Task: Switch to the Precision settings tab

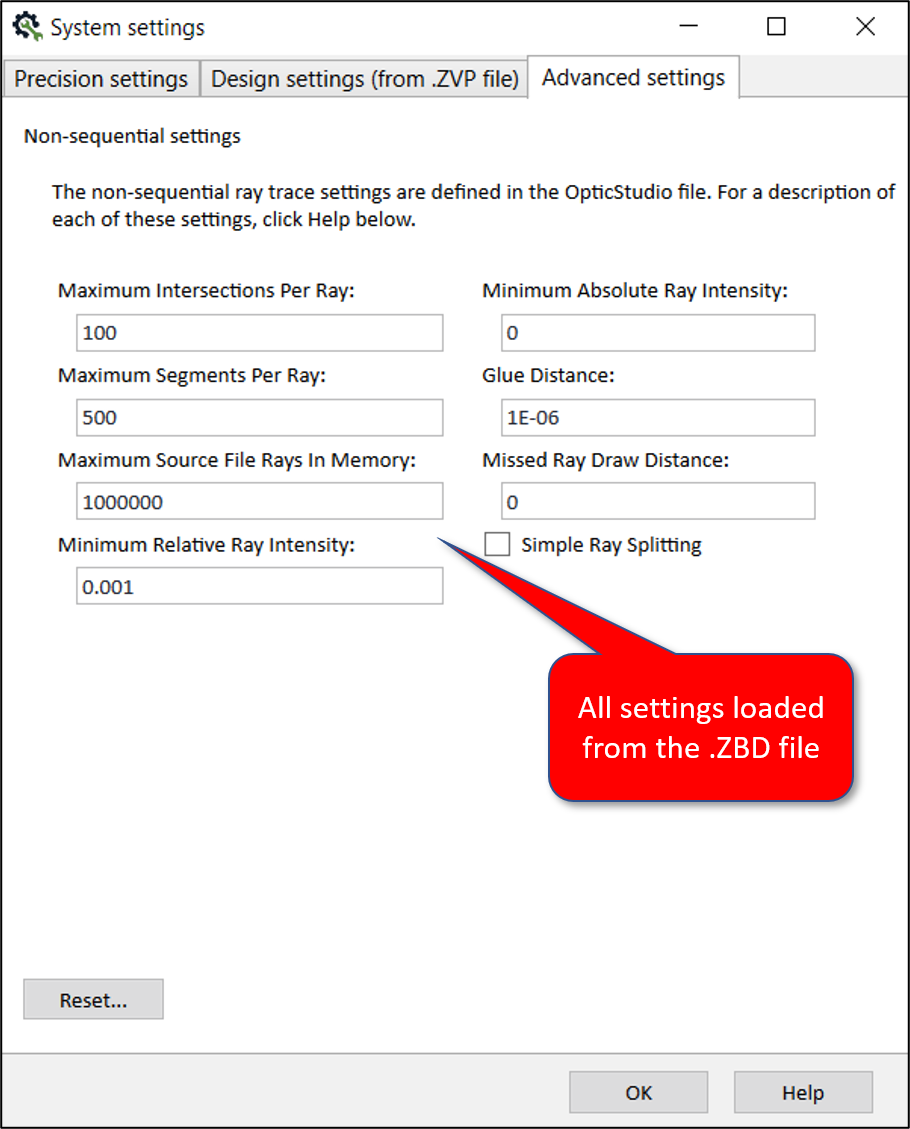Action: point(101,78)
